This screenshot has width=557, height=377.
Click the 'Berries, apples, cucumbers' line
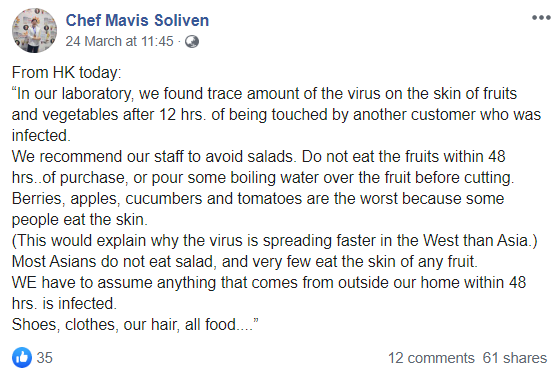(x=258, y=199)
